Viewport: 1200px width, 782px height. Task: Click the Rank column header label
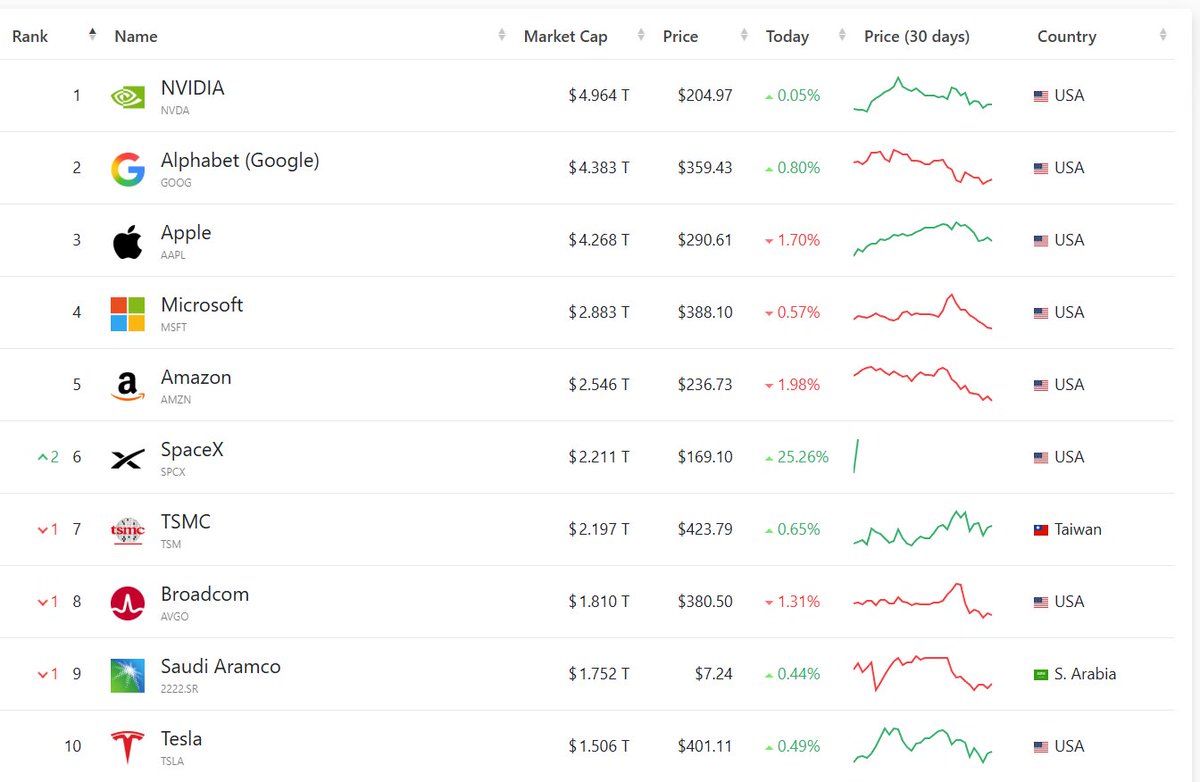30,36
